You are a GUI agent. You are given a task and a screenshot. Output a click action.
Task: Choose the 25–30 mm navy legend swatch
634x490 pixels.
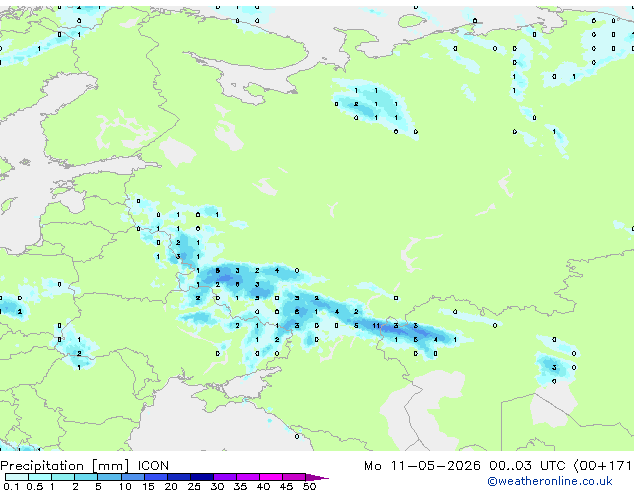(x=201, y=477)
